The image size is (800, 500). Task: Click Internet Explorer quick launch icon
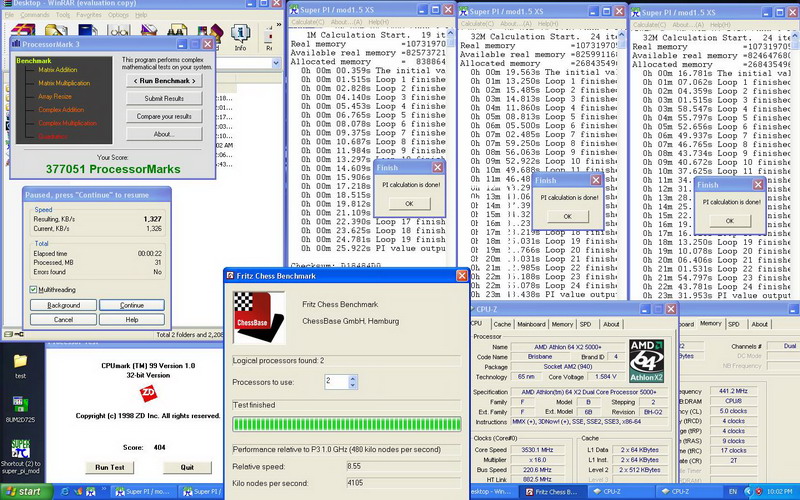point(65,492)
